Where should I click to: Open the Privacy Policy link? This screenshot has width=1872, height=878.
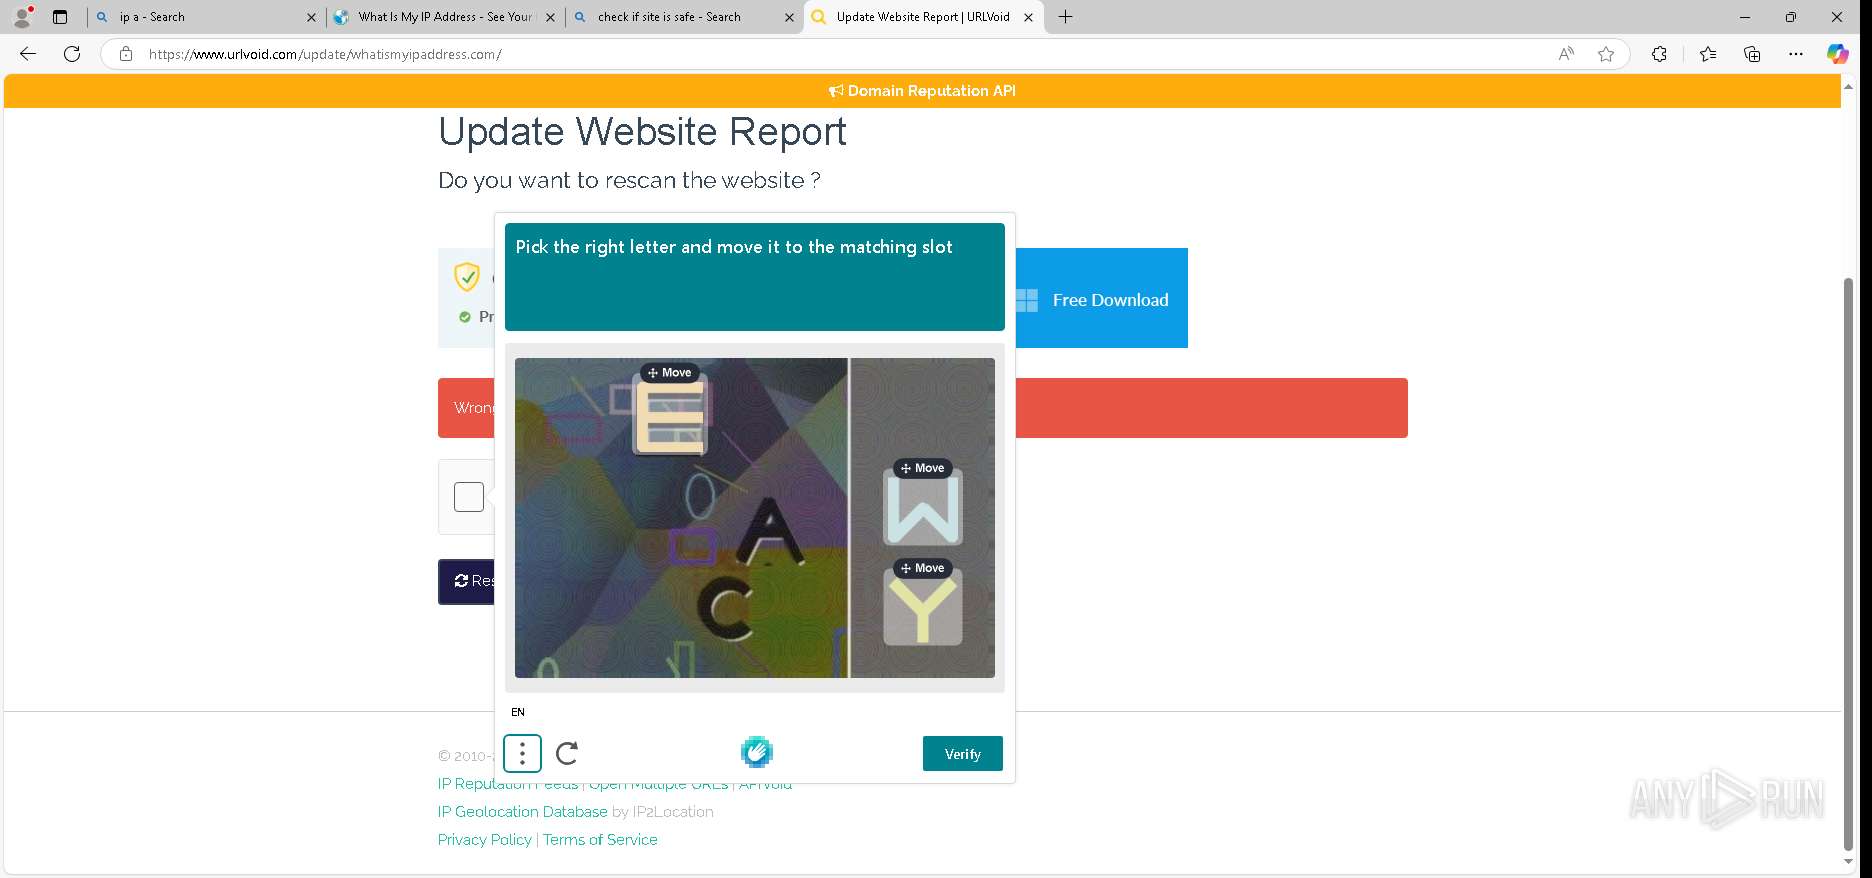[x=485, y=840]
